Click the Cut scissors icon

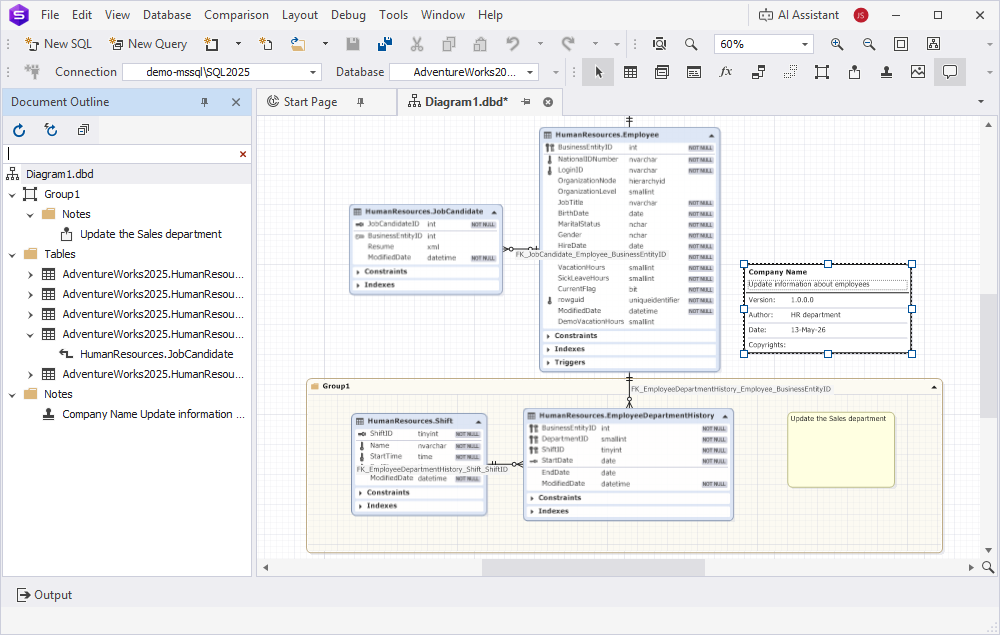416,44
